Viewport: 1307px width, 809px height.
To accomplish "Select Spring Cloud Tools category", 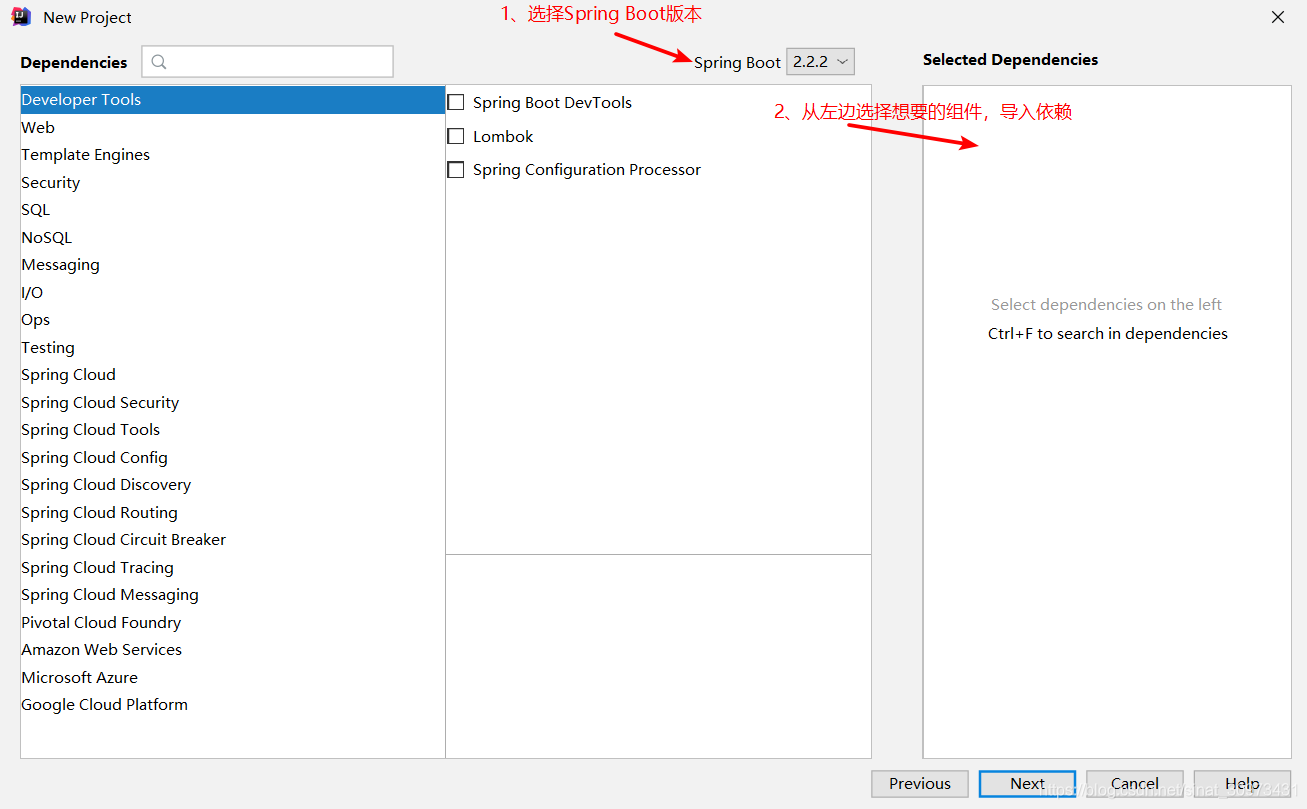I will 233,430.
